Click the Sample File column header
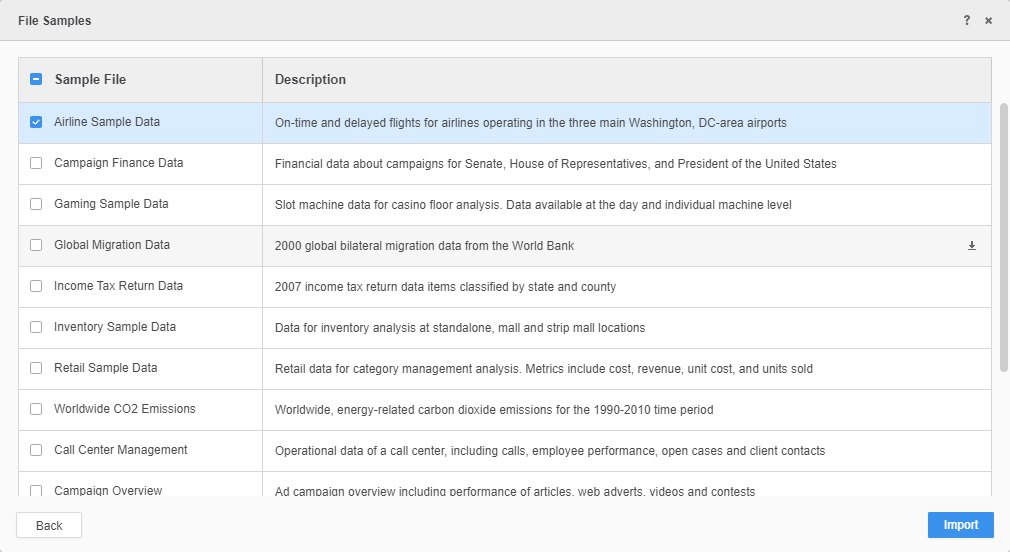Screen dimensions: 1010x552 pos(90,79)
